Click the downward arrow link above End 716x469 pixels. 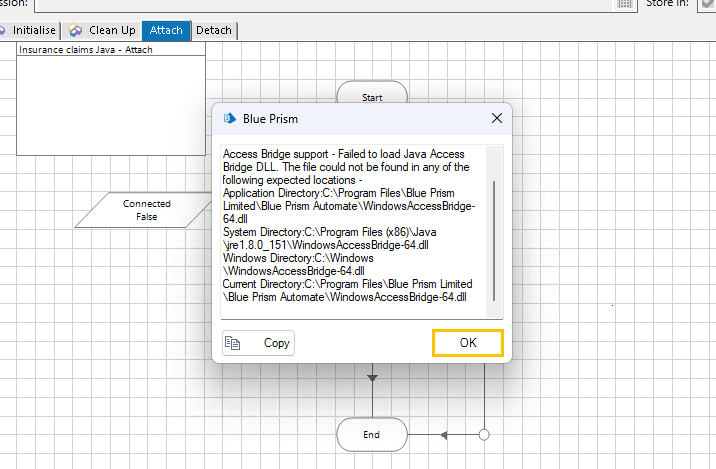372,378
